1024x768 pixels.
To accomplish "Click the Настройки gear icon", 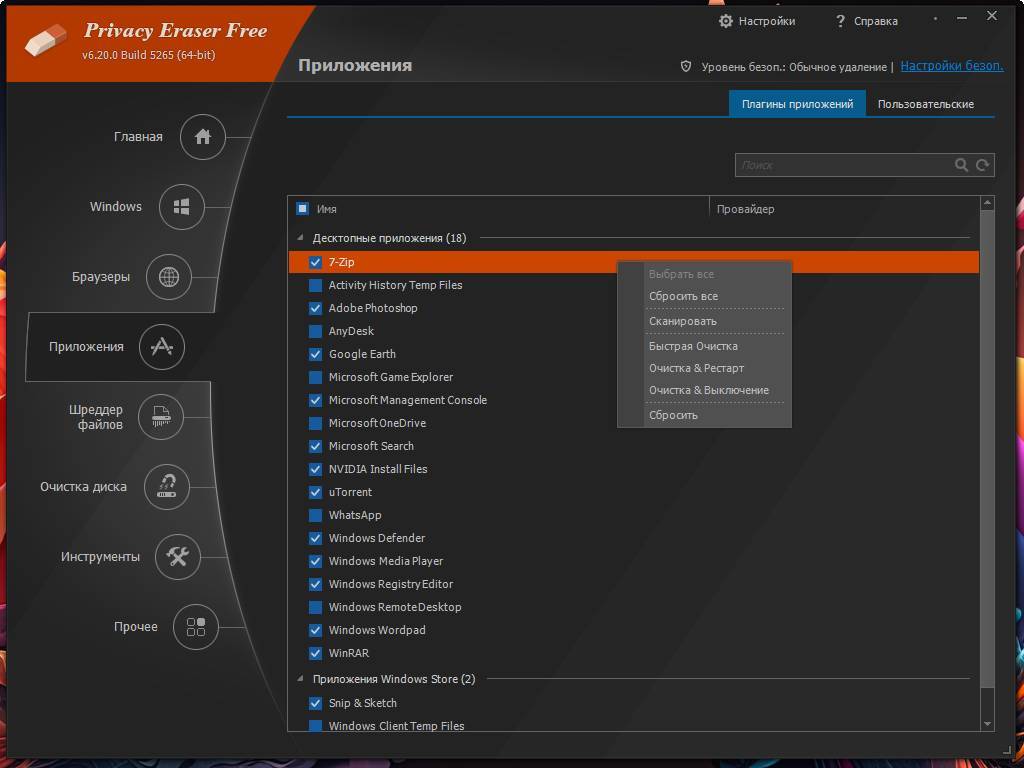I will tap(726, 21).
